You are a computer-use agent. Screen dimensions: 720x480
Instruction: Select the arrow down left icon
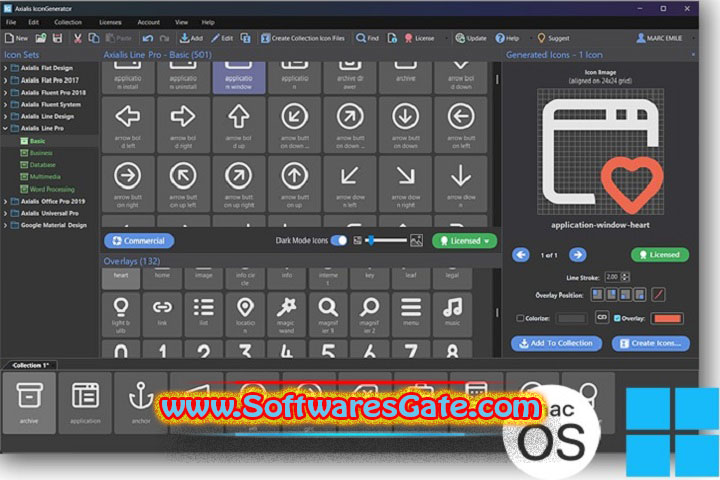pyautogui.click(x=350, y=184)
